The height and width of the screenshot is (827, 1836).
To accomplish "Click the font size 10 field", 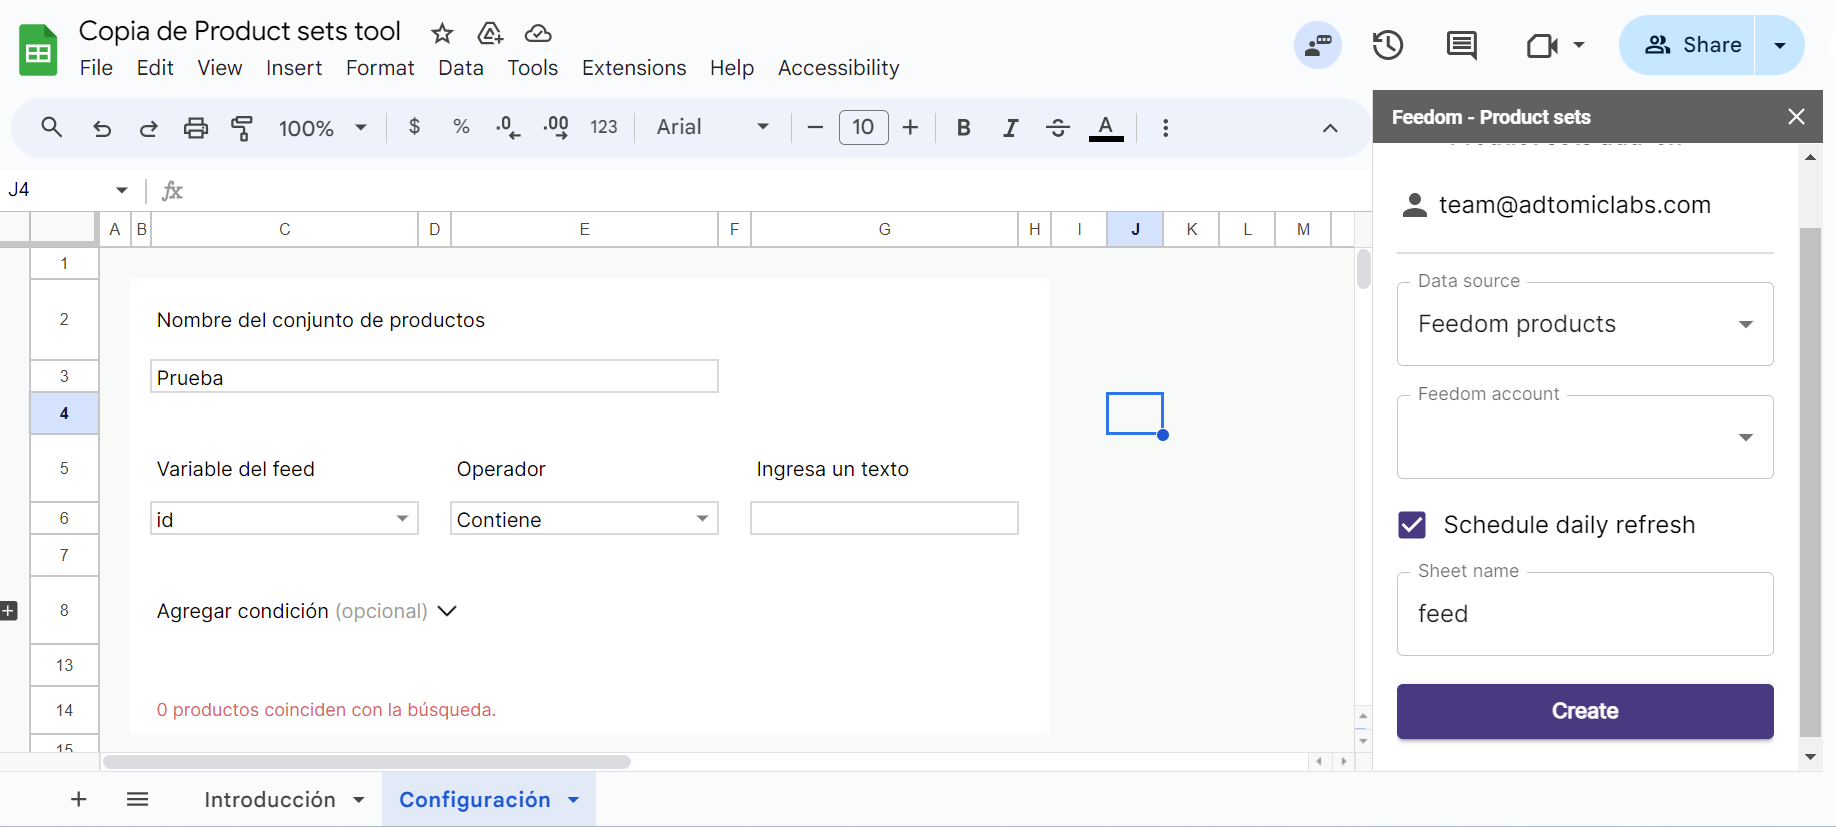I will coord(863,127).
